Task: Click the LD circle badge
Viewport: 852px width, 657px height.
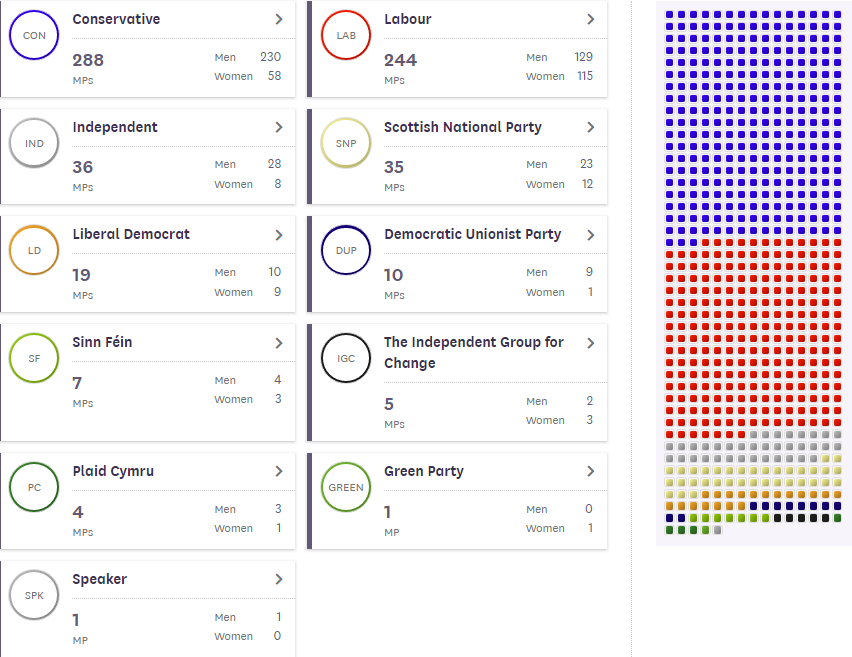Action: point(34,251)
